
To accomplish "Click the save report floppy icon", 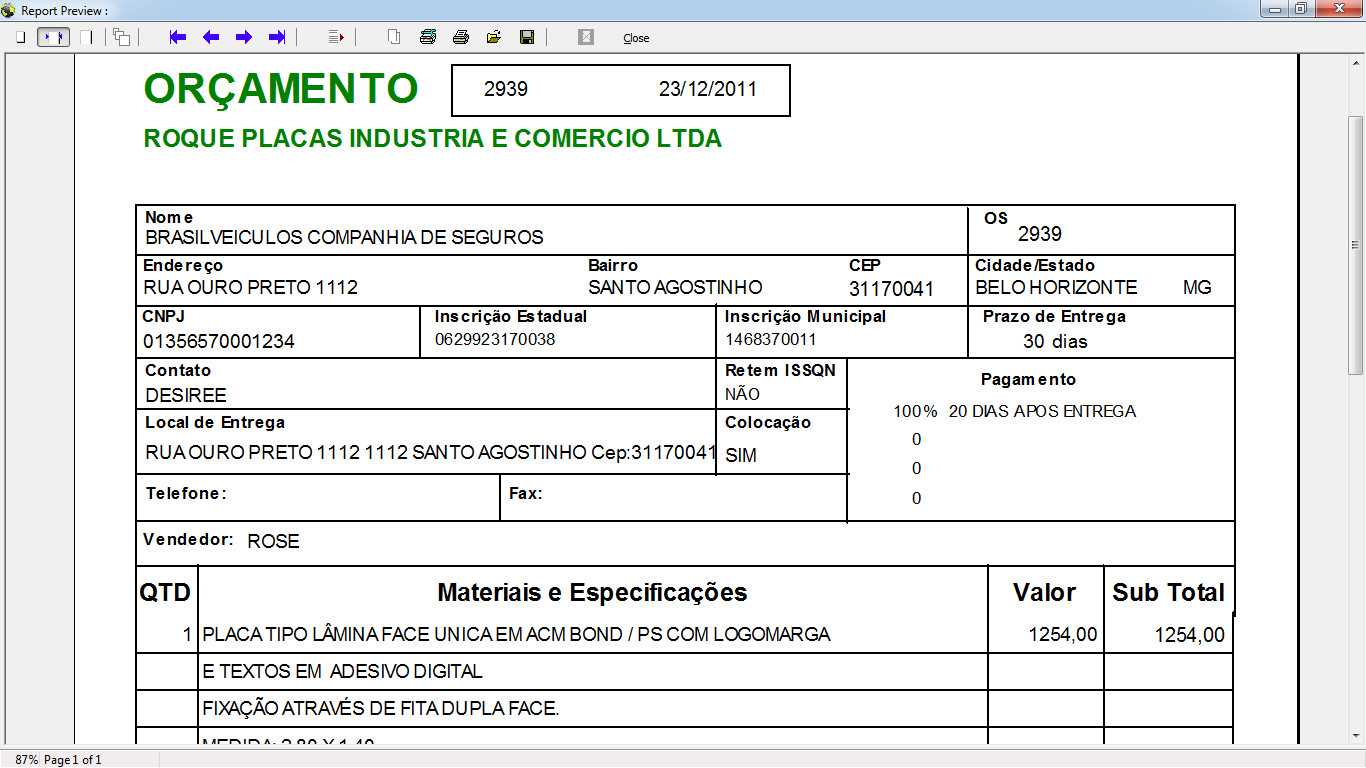I will 527,37.
